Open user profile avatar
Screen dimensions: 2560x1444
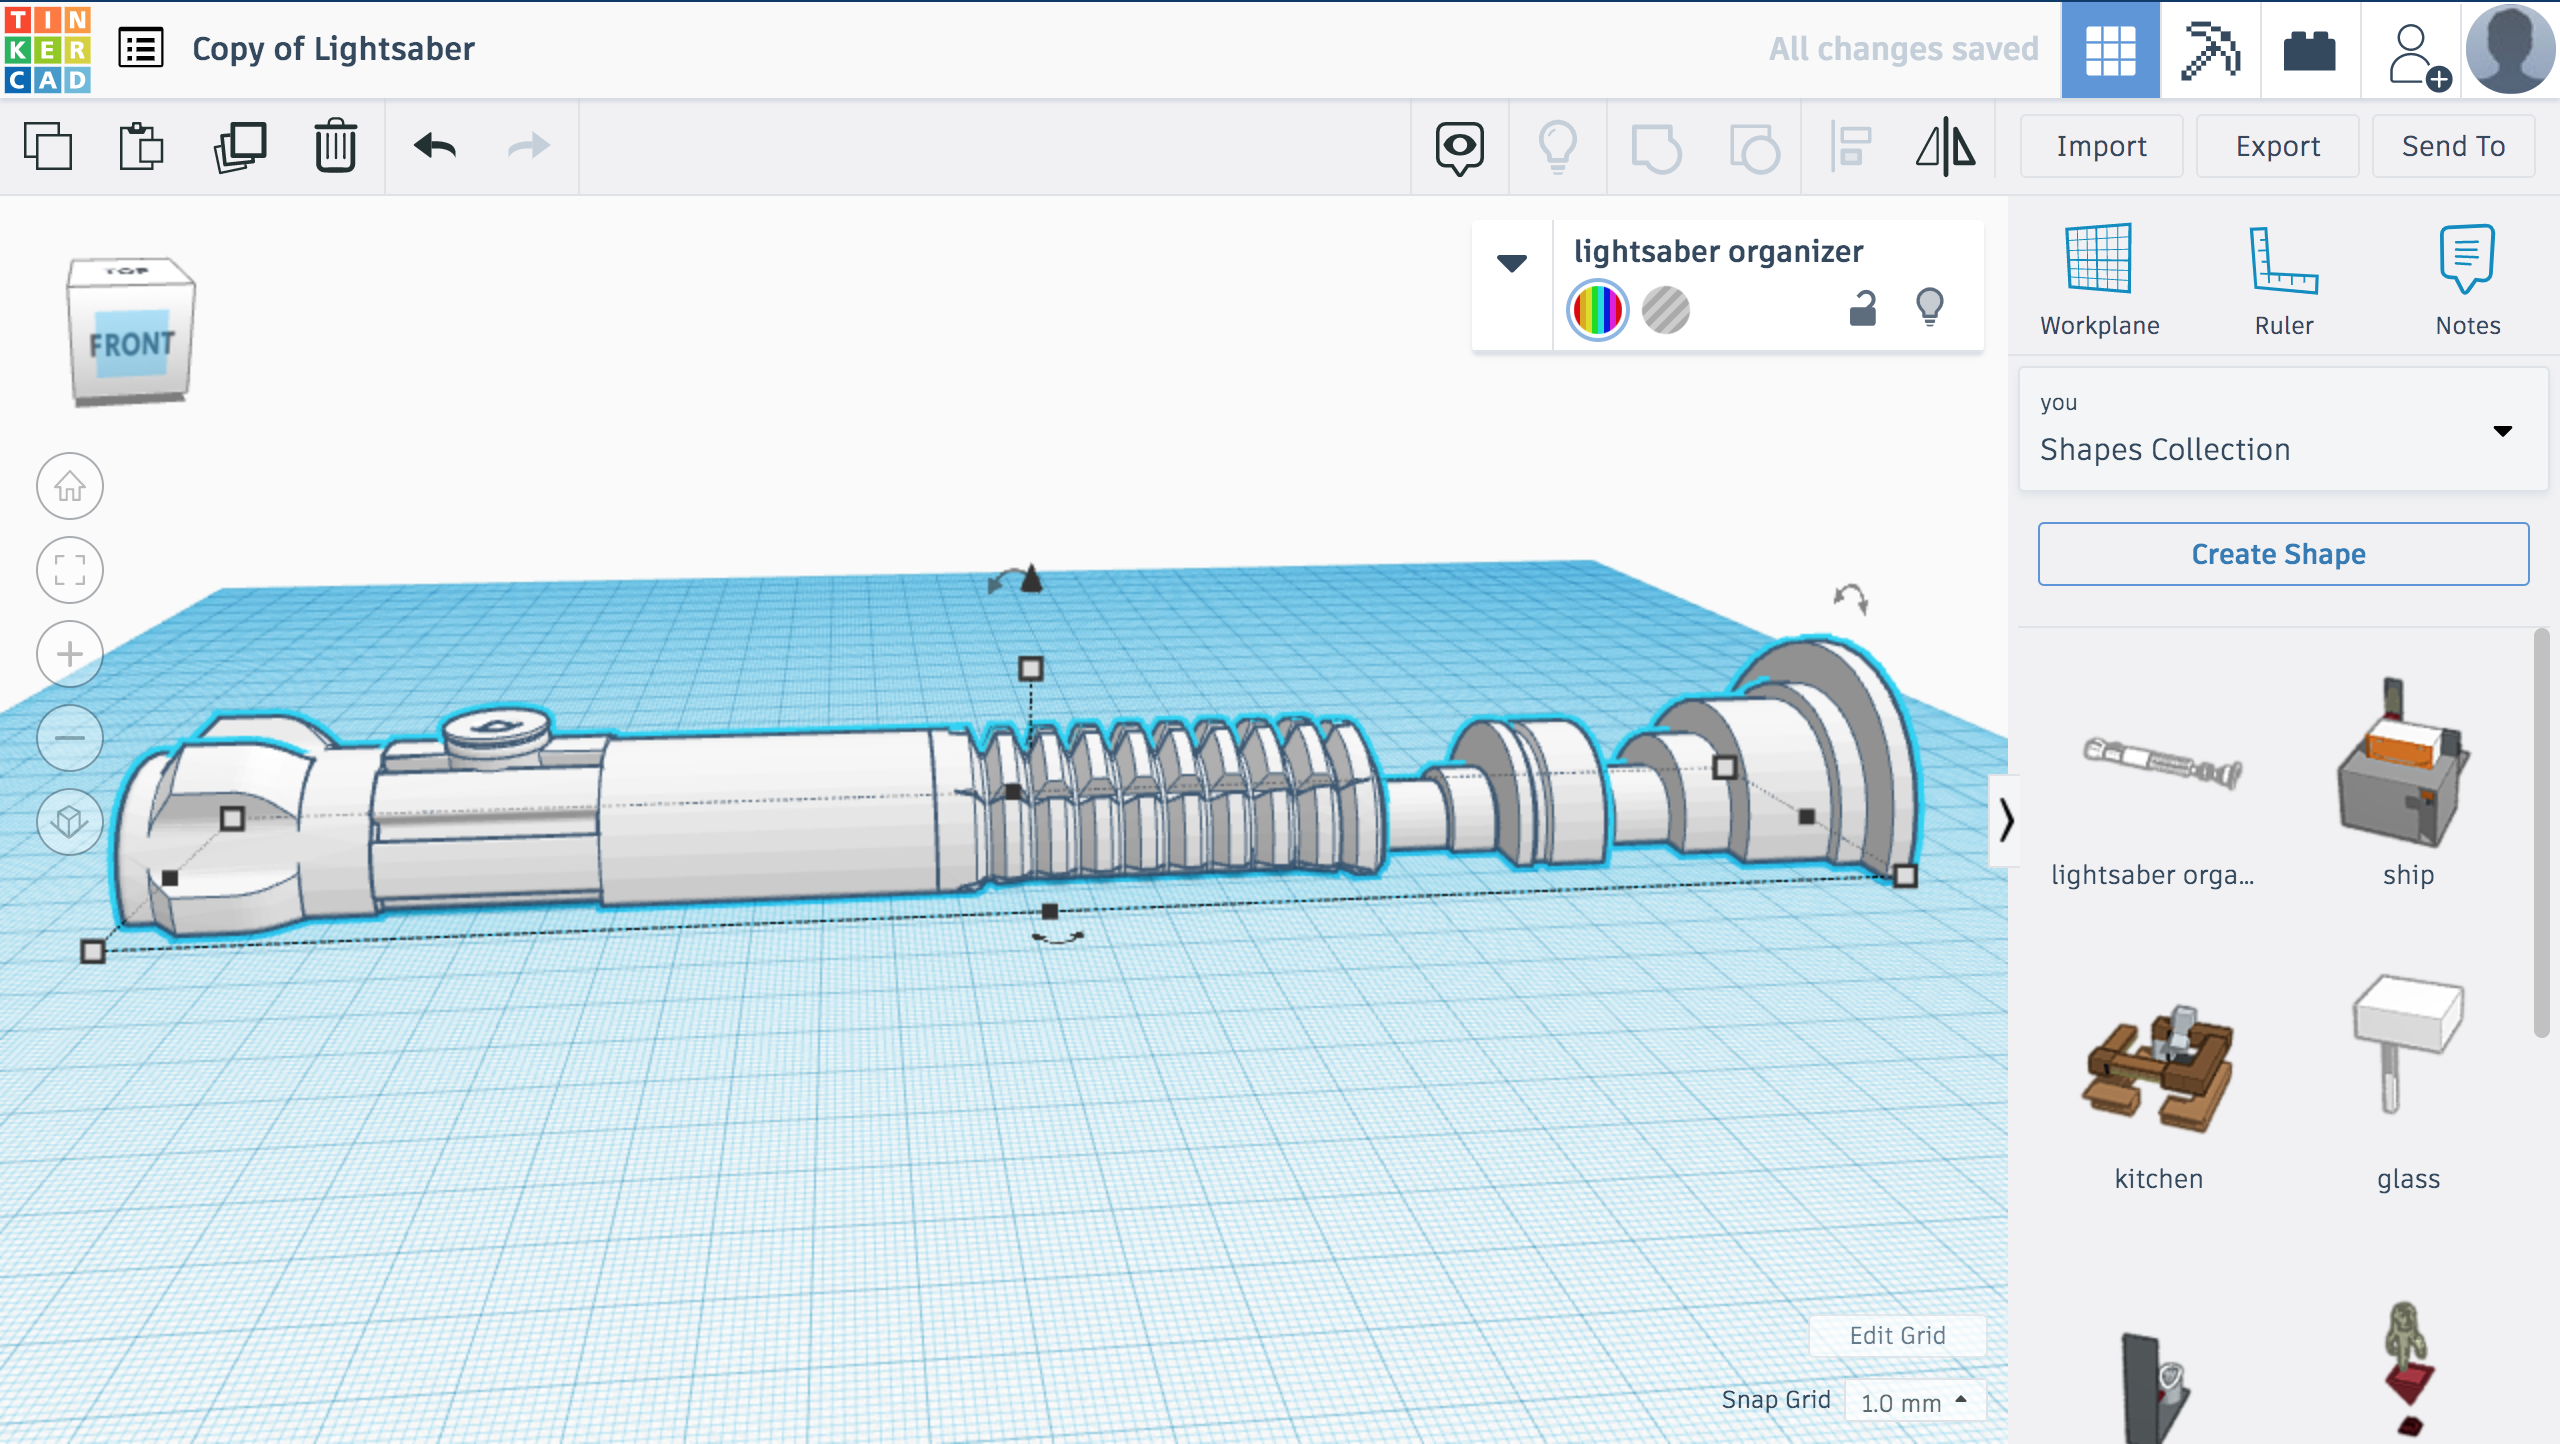[x=2510, y=49]
